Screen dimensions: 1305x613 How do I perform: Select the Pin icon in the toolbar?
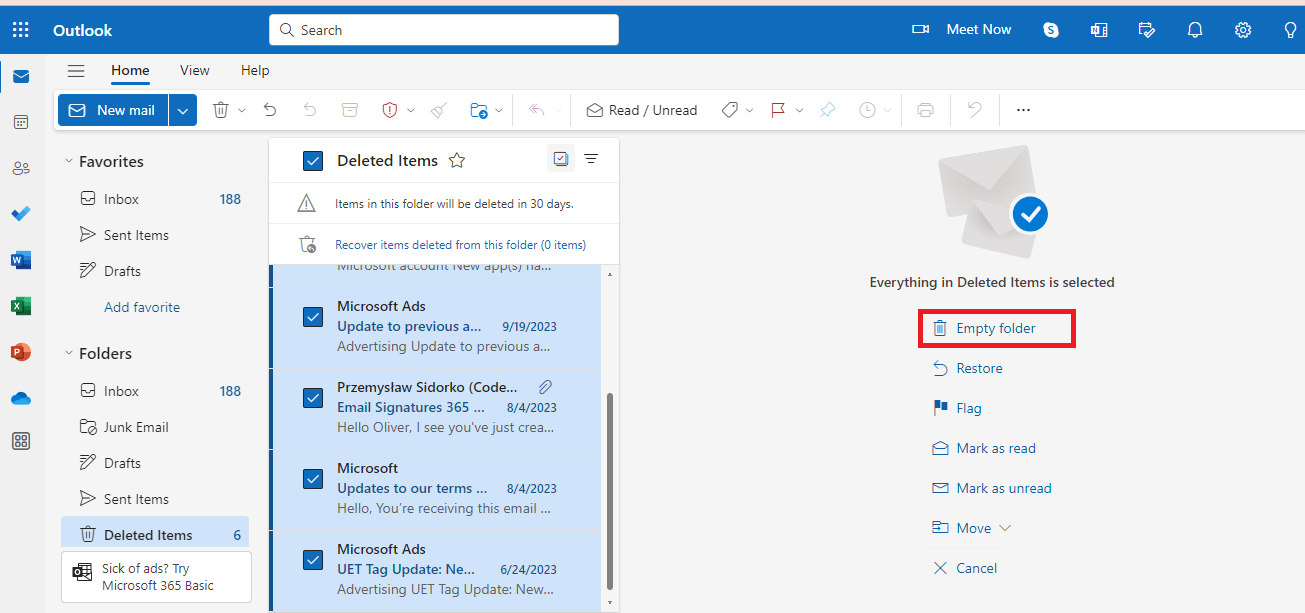[x=827, y=110]
